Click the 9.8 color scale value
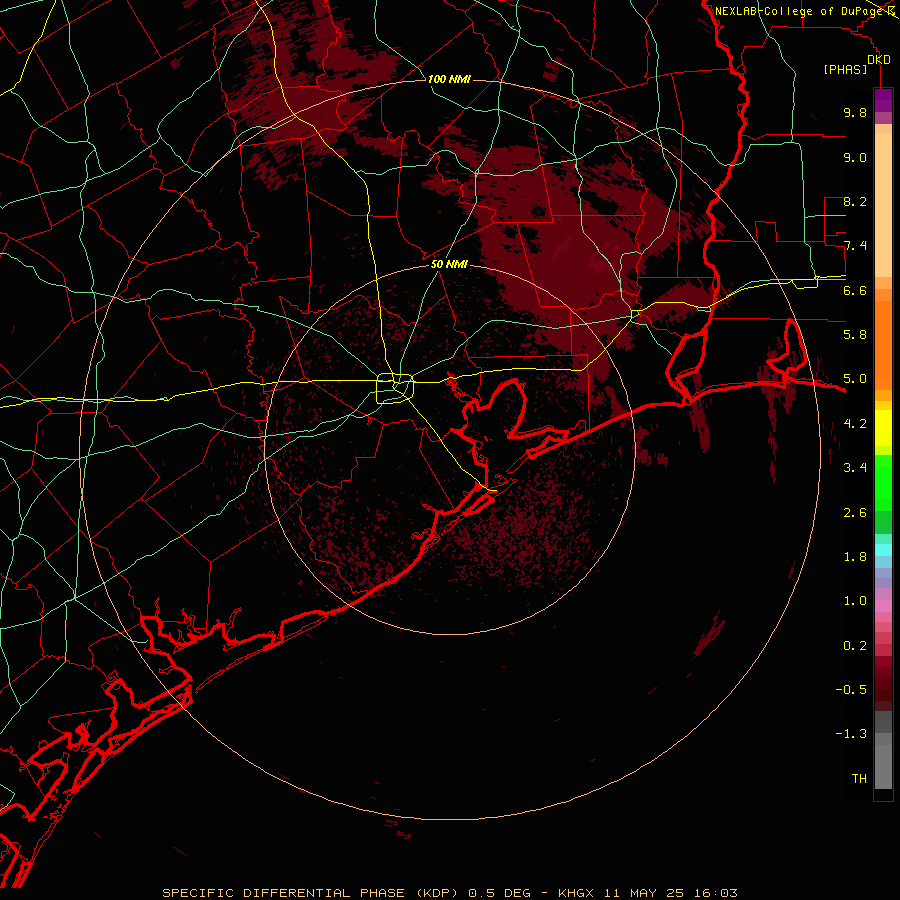This screenshot has height=900, width=900. coord(855,112)
